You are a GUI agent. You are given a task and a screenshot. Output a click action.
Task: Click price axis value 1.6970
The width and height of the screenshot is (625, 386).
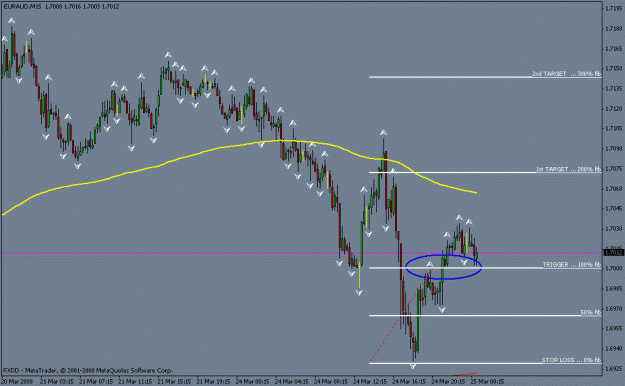[x=614, y=309]
